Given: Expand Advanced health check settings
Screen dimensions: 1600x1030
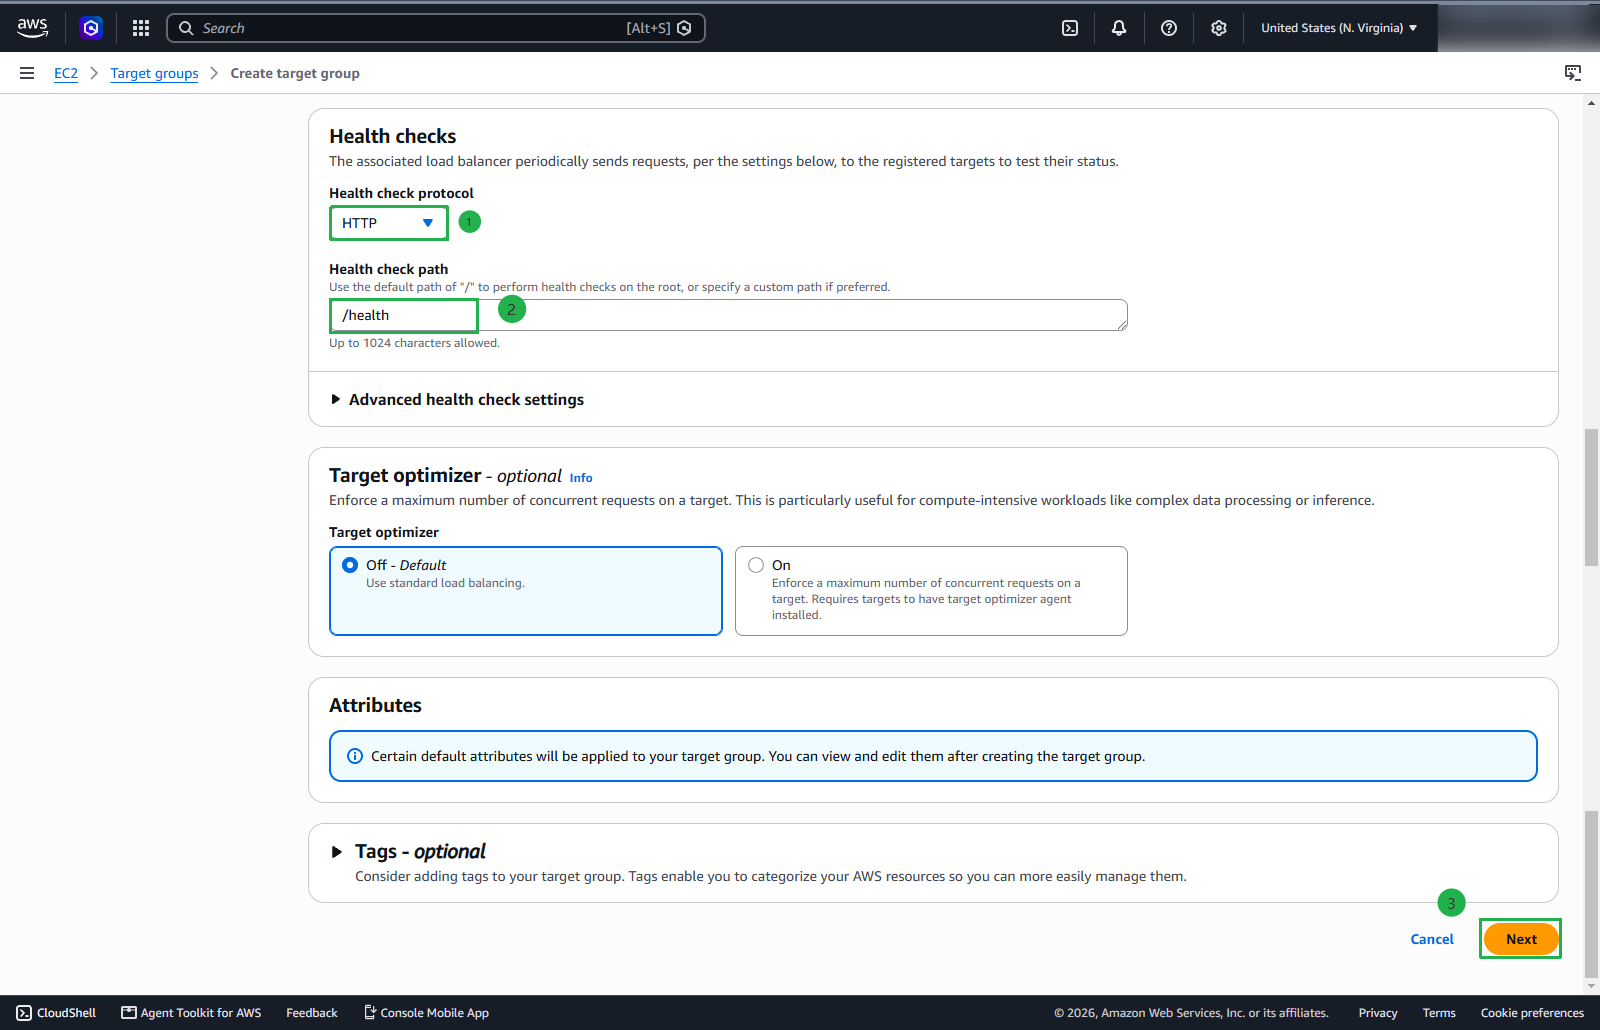Looking at the screenshot, I should click(x=457, y=399).
